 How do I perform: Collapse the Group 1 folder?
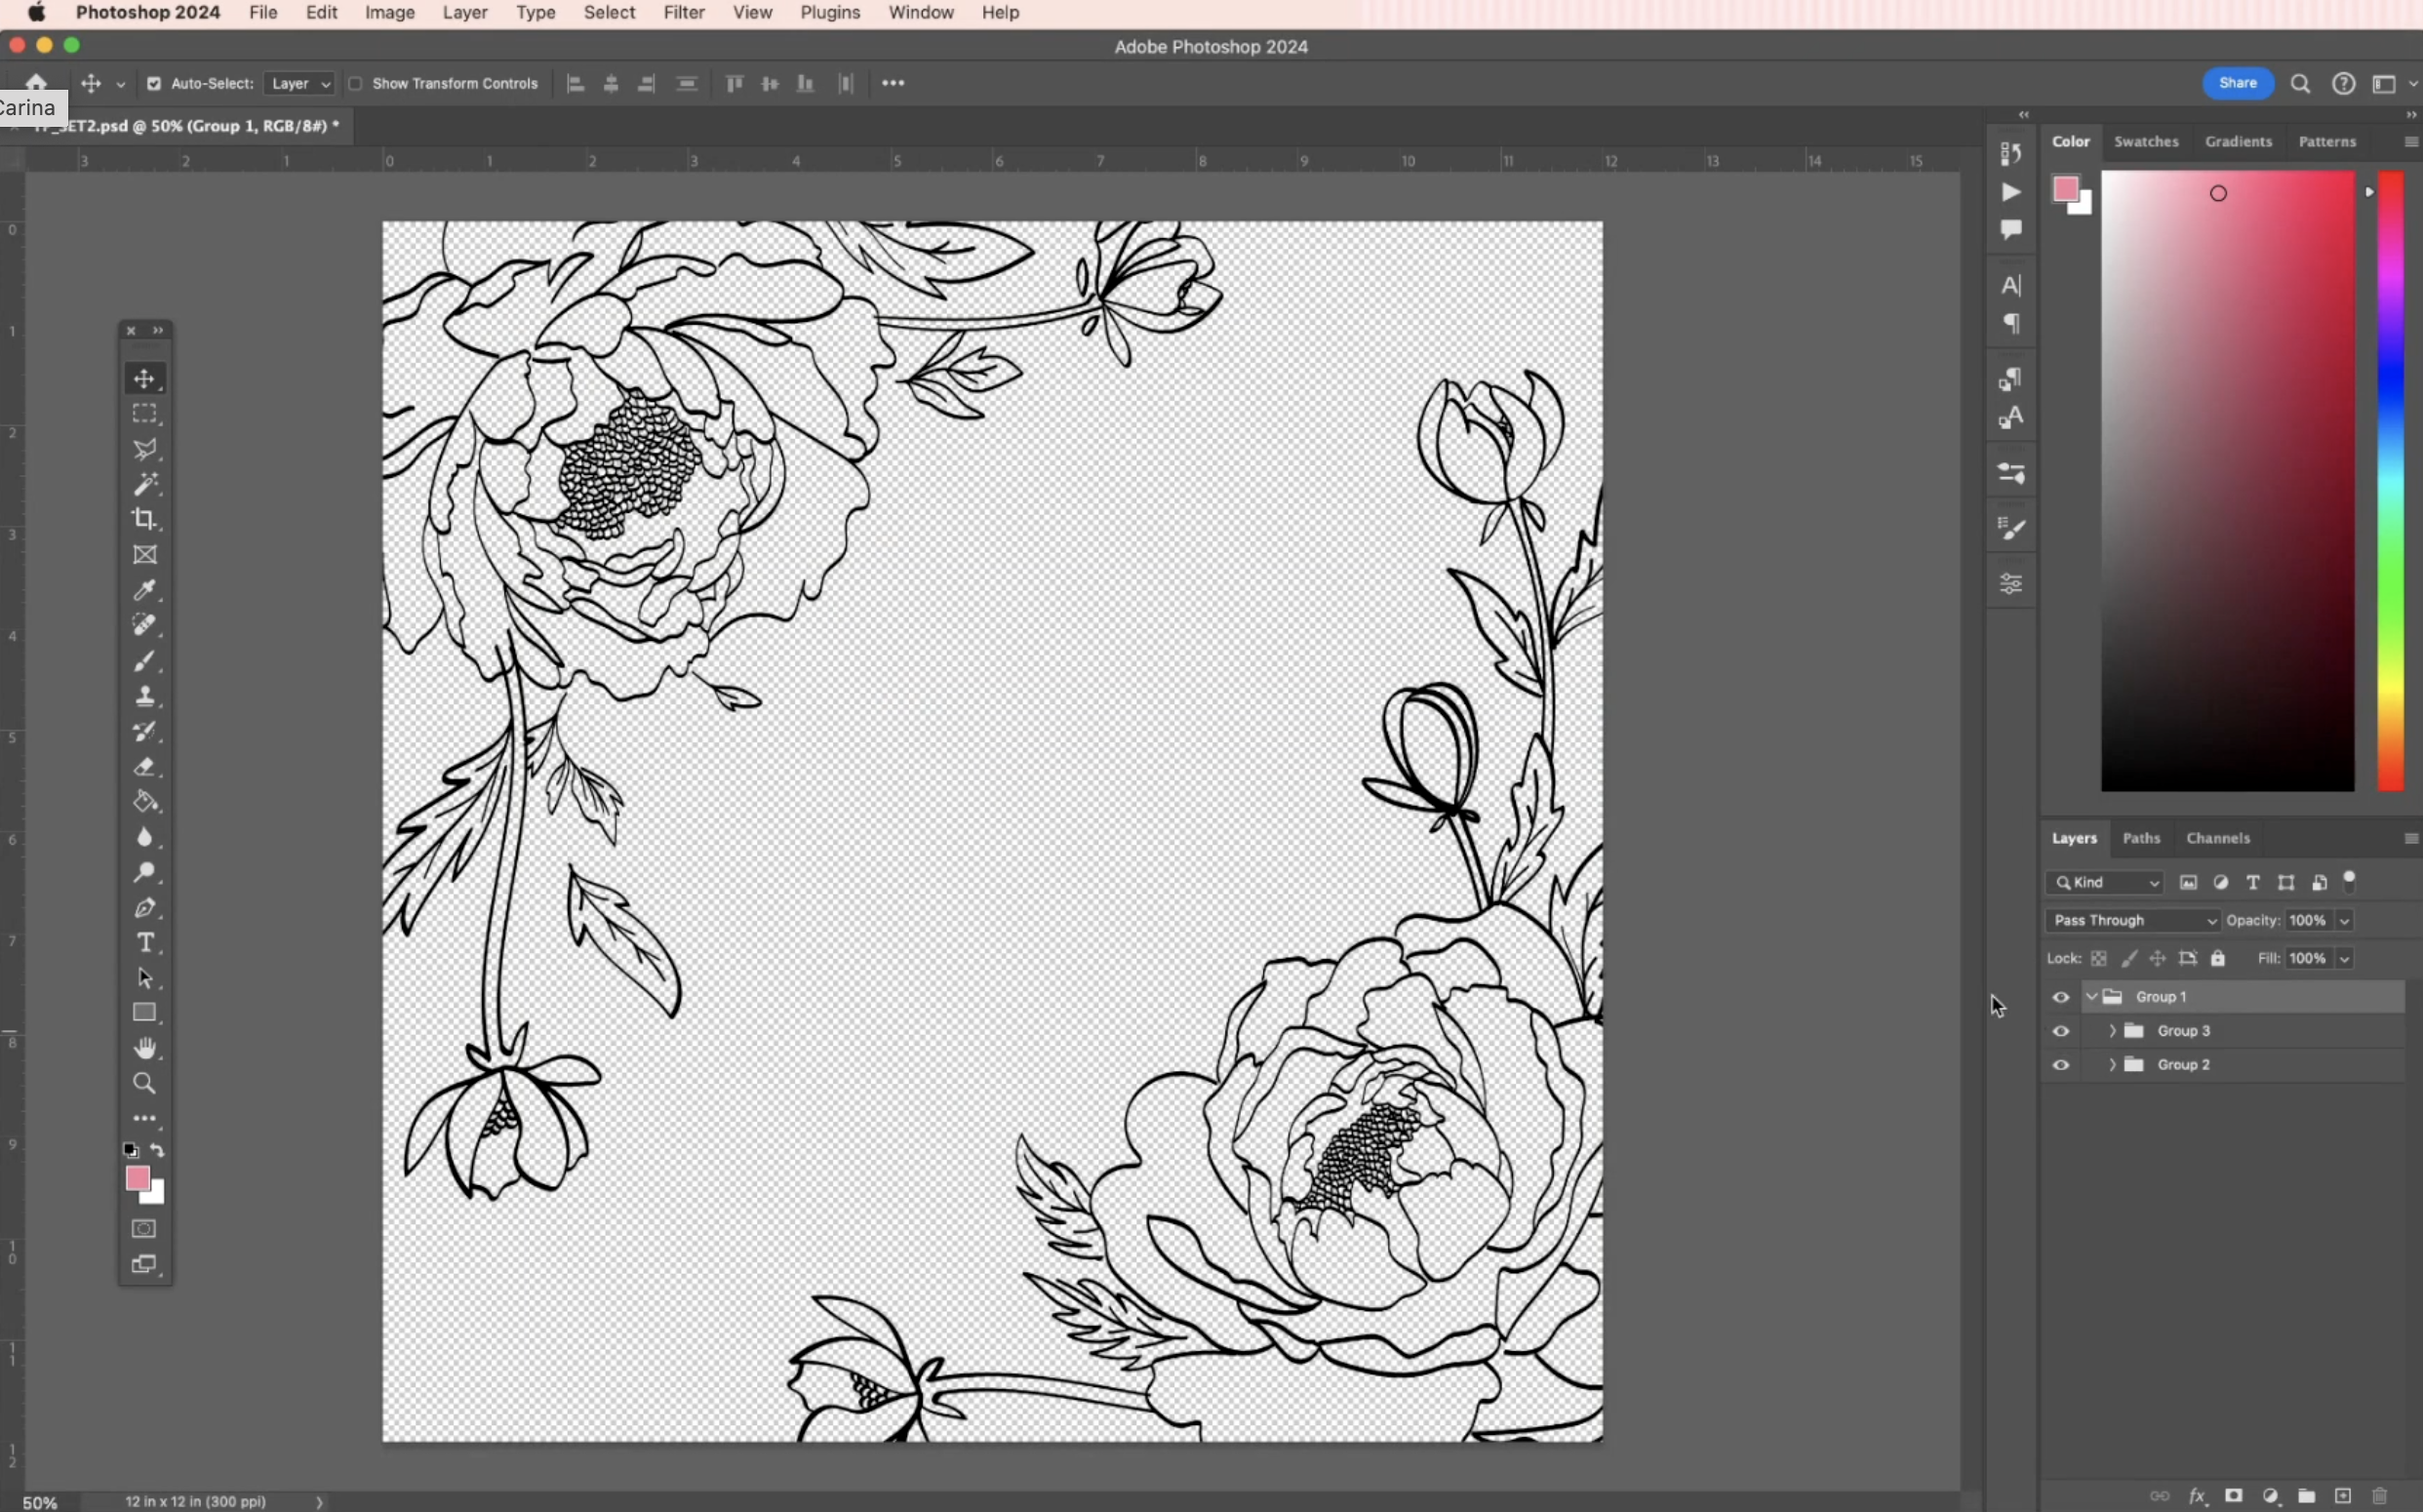2091,997
